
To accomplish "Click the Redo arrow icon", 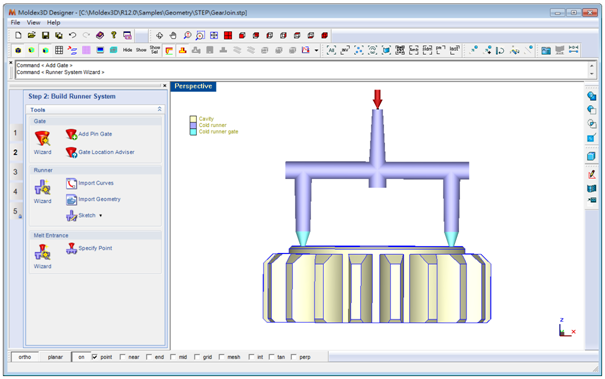I will pyautogui.click(x=86, y=36).
